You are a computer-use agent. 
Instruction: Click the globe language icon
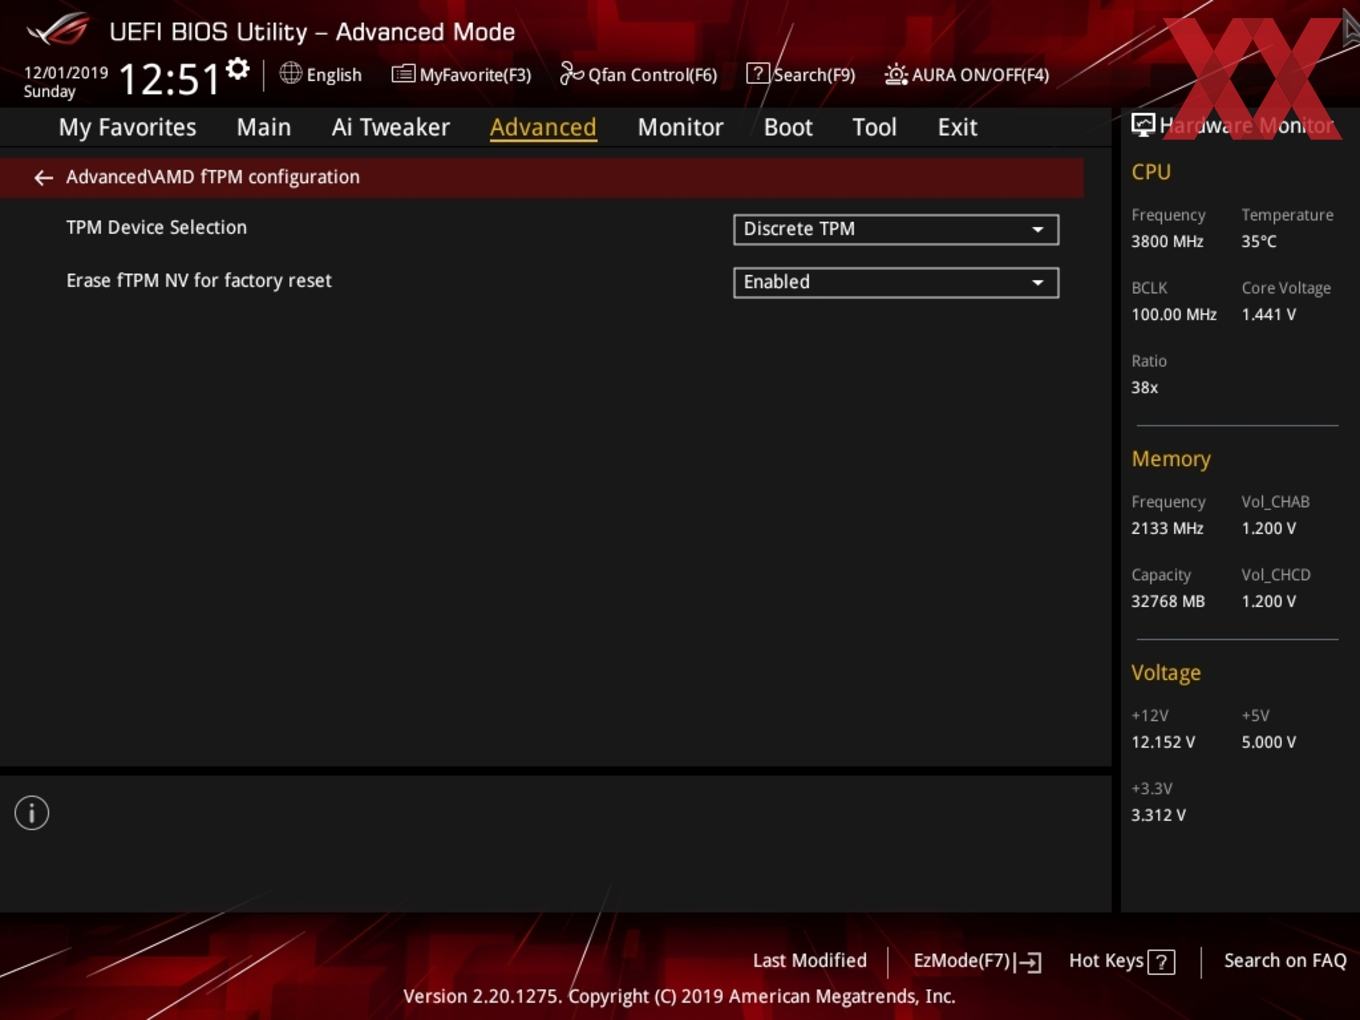(x=290, y=73)
